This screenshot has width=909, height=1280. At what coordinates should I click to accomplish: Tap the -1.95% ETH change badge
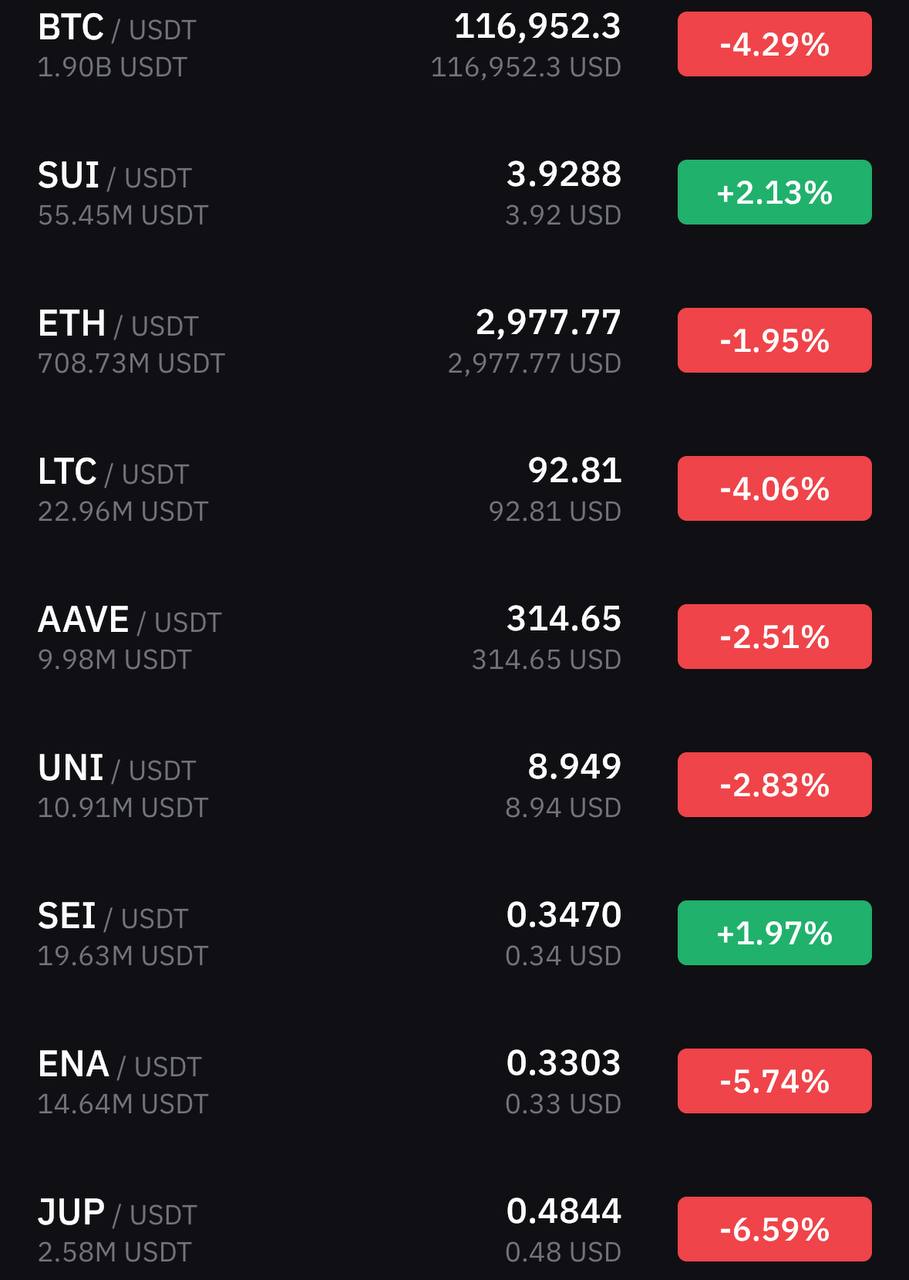point(775,340)
